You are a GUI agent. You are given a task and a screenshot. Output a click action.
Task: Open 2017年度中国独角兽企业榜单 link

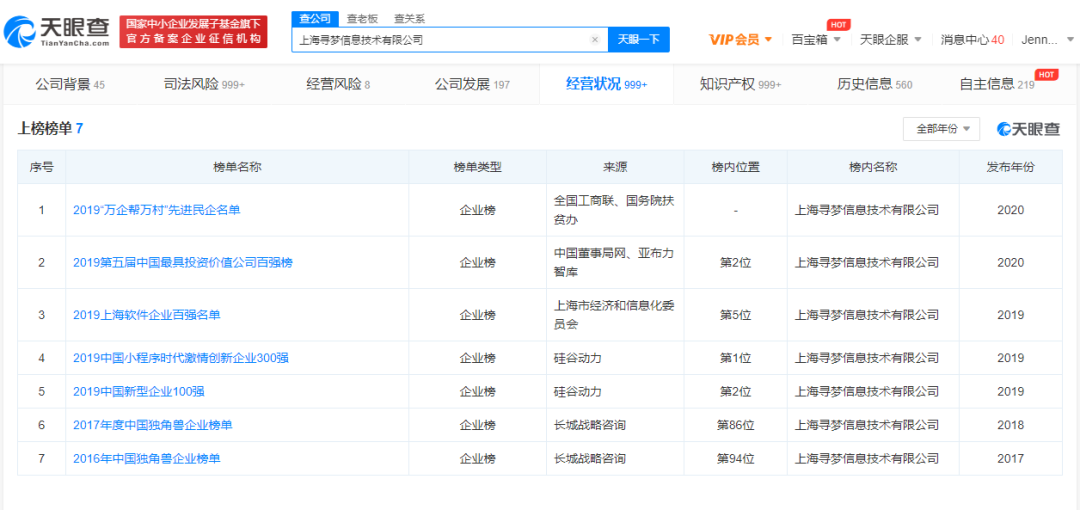[x=152, y=425]
